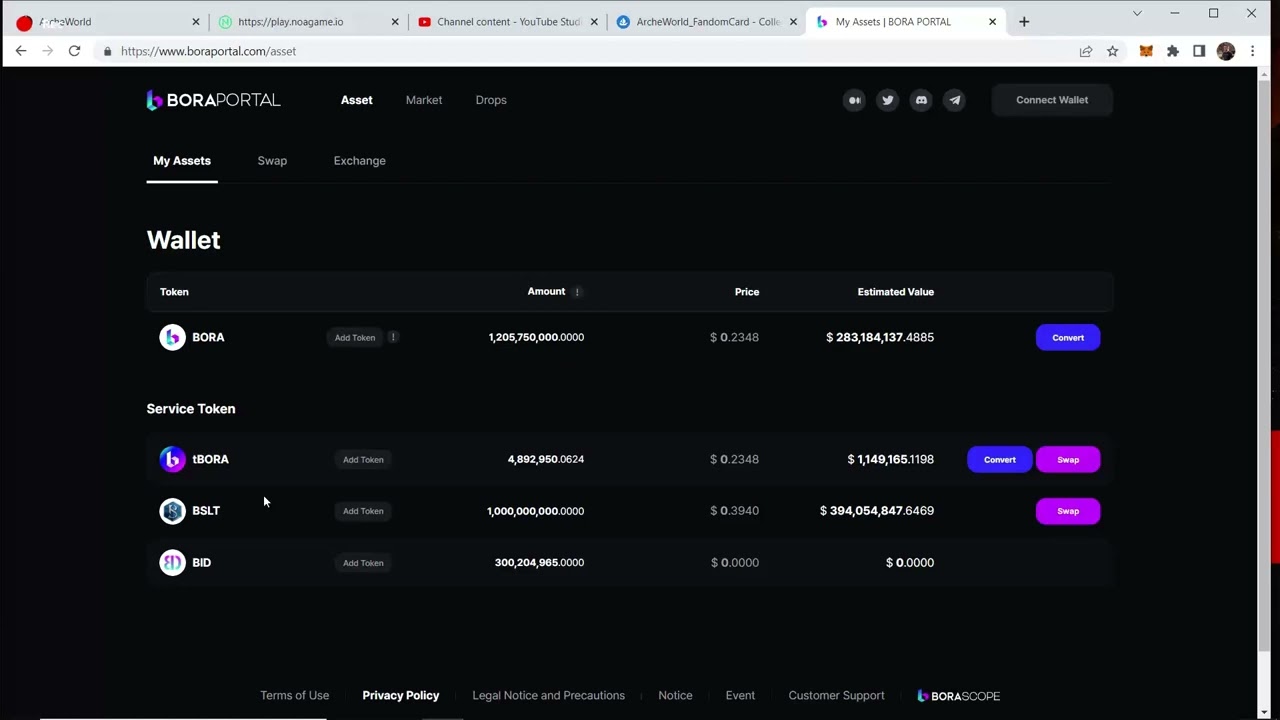The width and height of the screenshot is (1280, 720).
Task: Bookmark this page with the star icon
Action: 1112,51
